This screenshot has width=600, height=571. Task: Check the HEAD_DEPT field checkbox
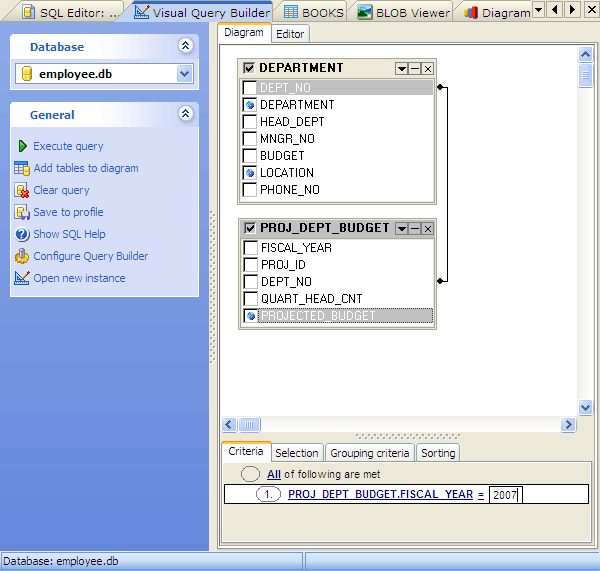point(249,122)
